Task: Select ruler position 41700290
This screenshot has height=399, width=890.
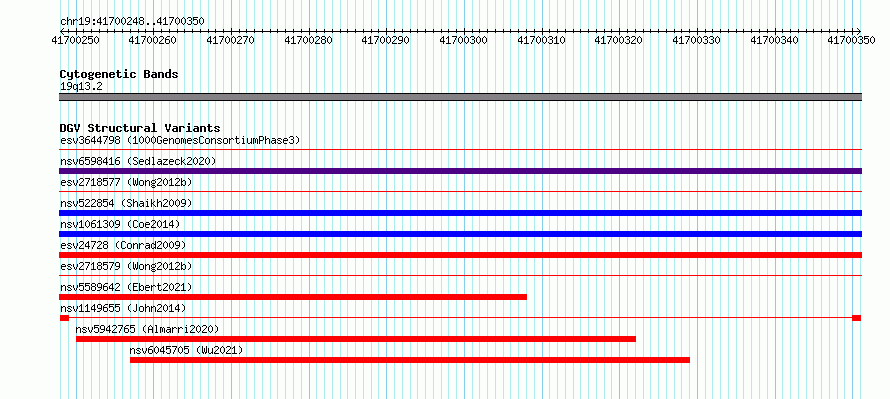Action: pos(385,40)
